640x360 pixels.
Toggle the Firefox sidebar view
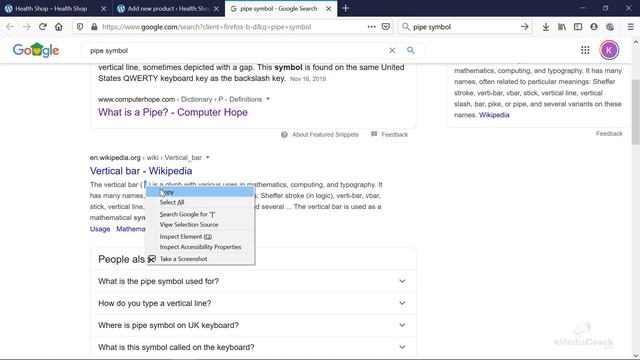tap(578, 27)
